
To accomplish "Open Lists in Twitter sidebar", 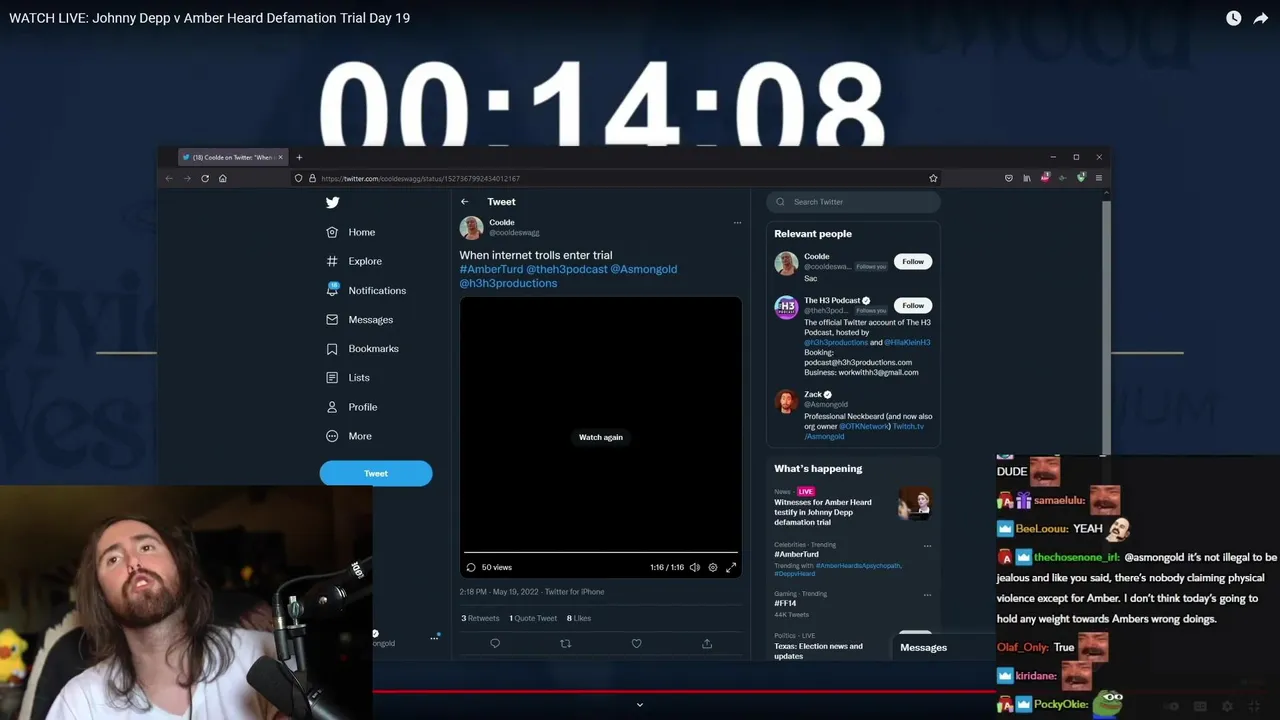I will (x=348, y=378).
